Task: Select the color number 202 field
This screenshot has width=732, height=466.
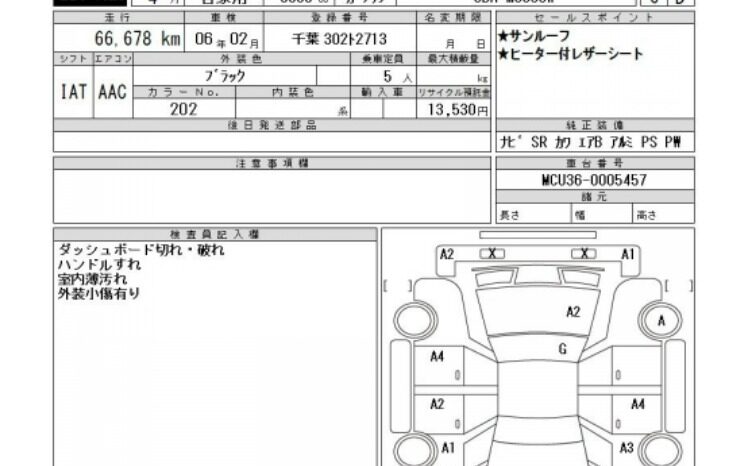Action: pos(182,110)
